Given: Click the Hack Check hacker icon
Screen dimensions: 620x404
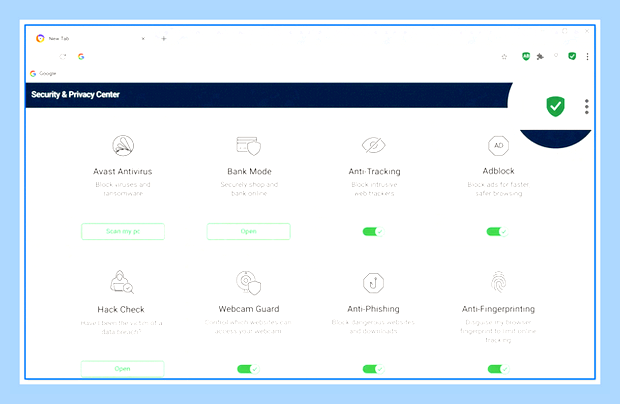Looking at the screenshot, I should point(121,282).
